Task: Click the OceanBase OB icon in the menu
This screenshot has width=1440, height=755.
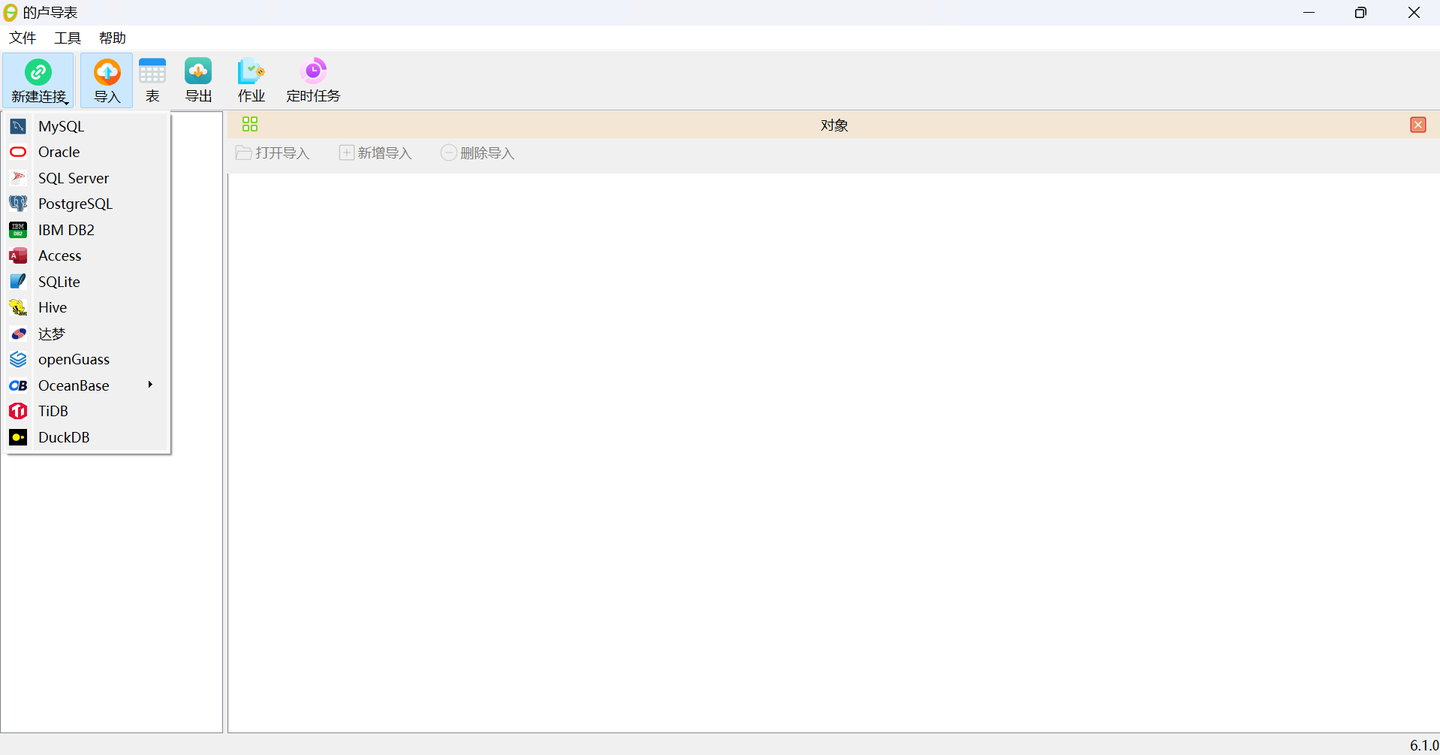Action: 18,385
